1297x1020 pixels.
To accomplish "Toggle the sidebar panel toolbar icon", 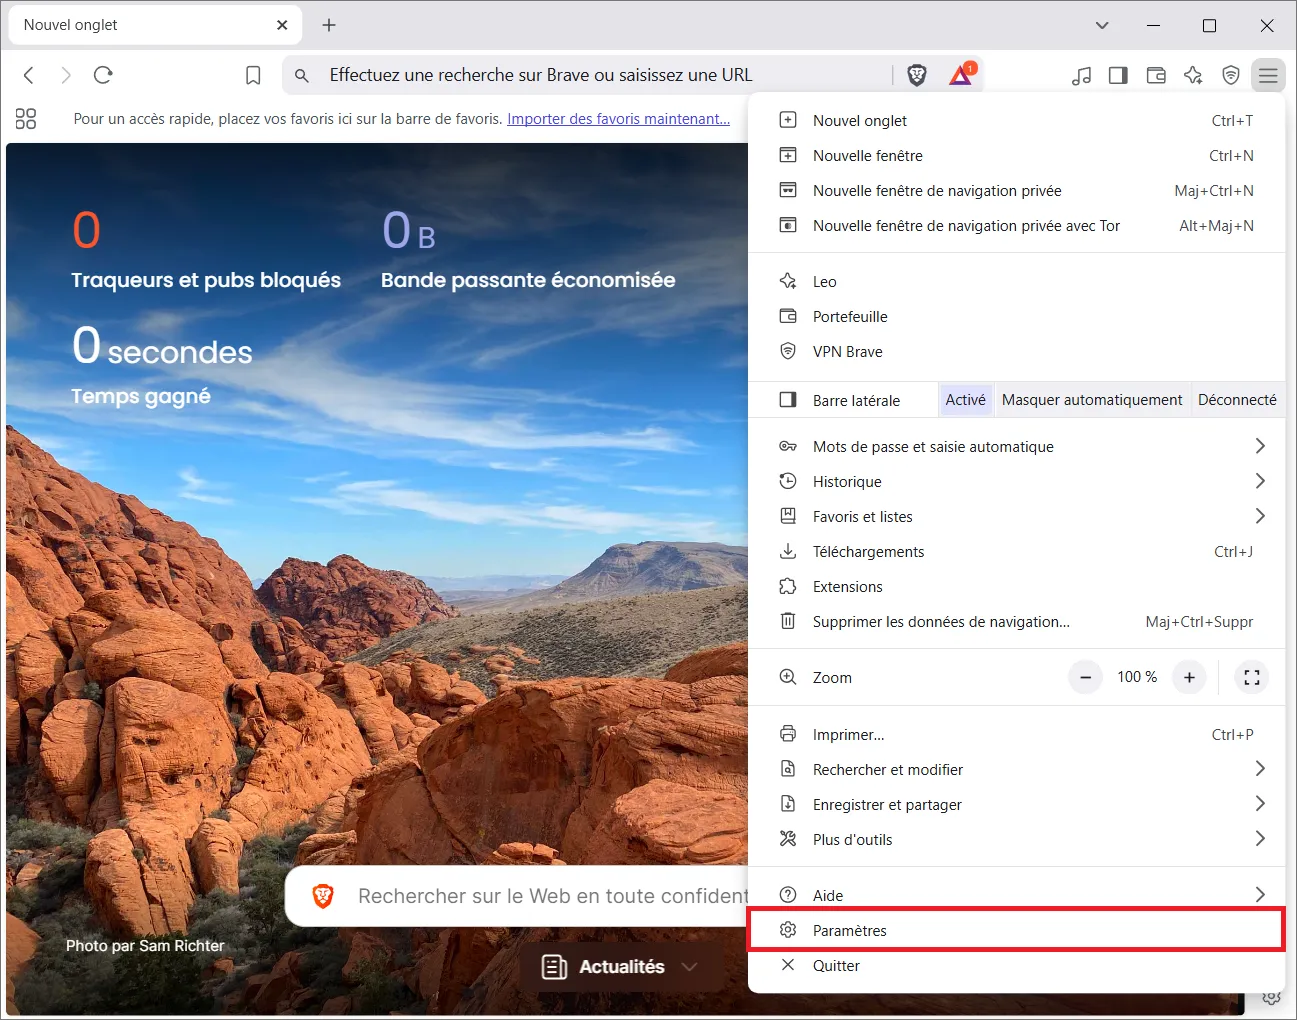I will point(1118,75).
